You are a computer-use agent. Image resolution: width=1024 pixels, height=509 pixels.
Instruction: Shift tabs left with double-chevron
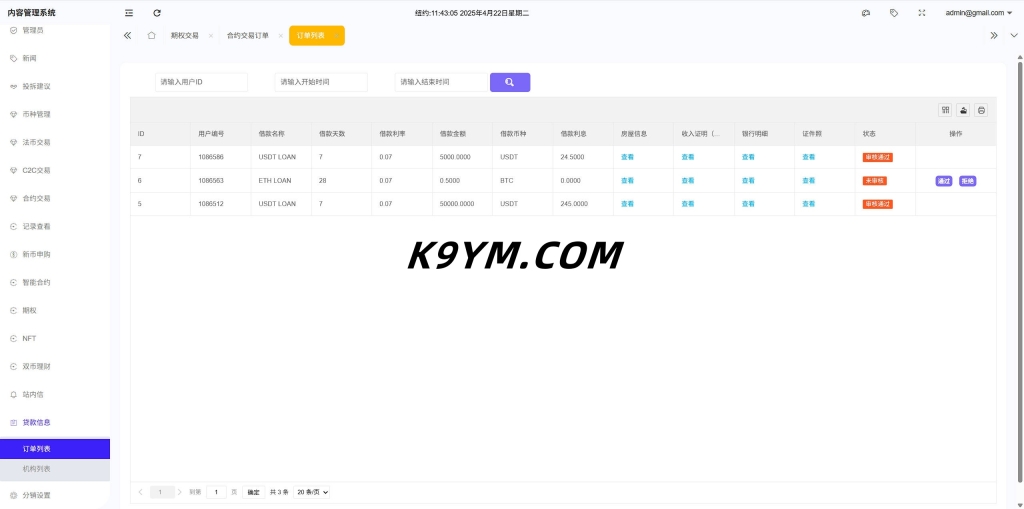127,35
